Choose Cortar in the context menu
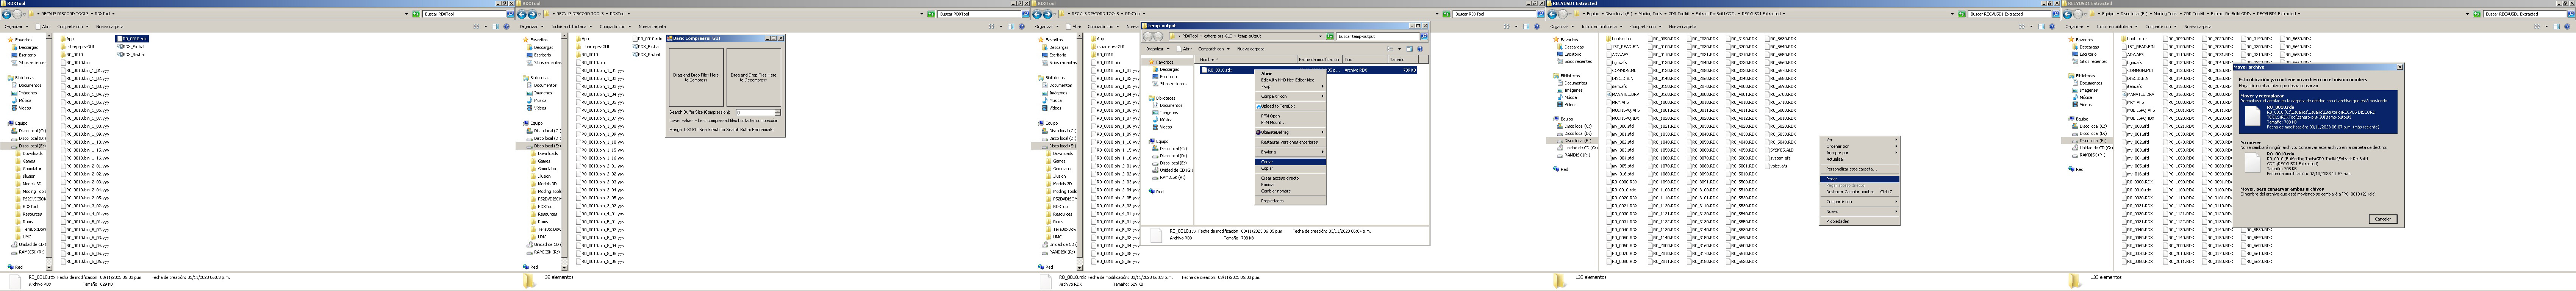The image size is (2576, 291). click(1290, 162)
